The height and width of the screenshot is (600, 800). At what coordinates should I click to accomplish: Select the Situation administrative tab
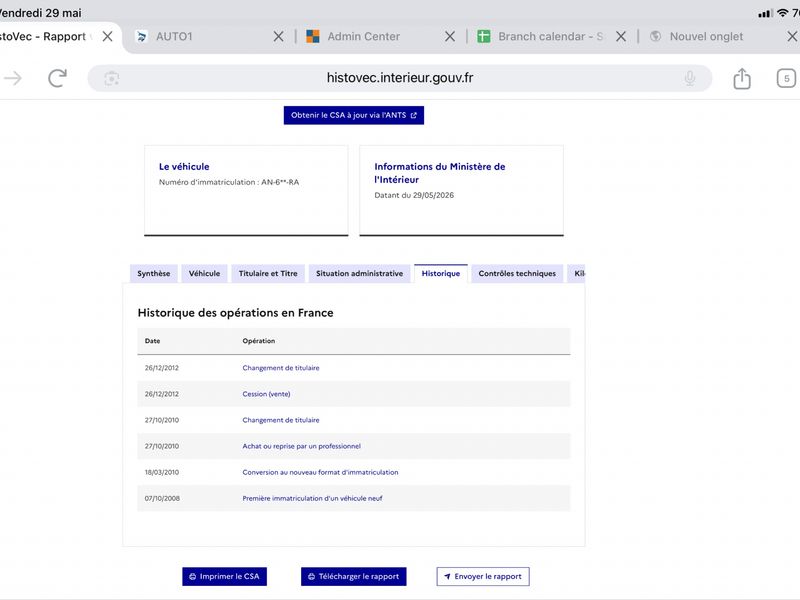pyautogui.click(x=359, y=273)
